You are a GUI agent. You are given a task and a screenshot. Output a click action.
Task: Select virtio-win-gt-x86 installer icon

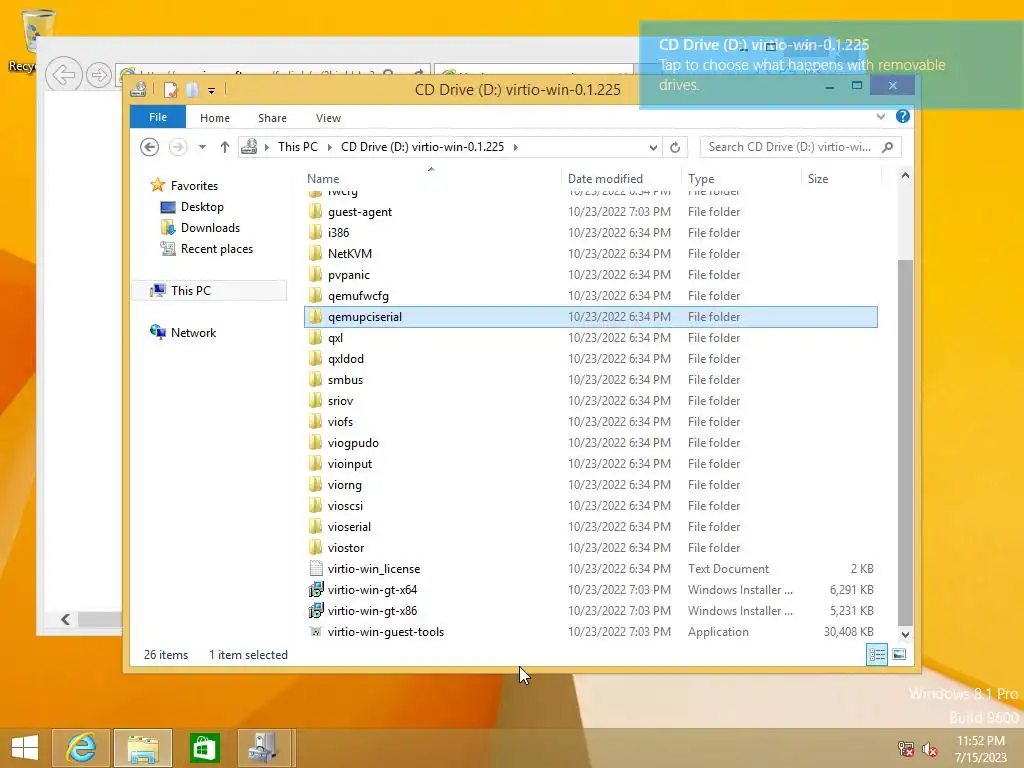tap(315, 611)
